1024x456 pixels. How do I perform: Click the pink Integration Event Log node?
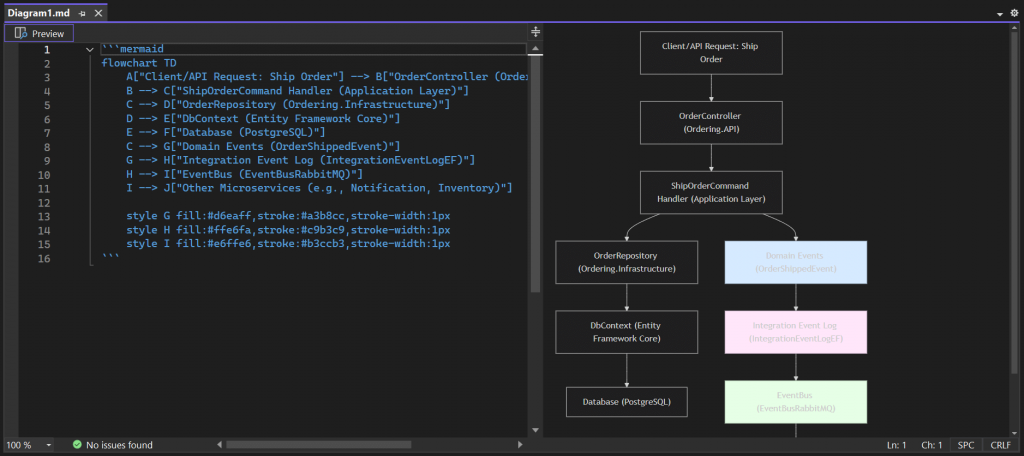coord(795,332)
